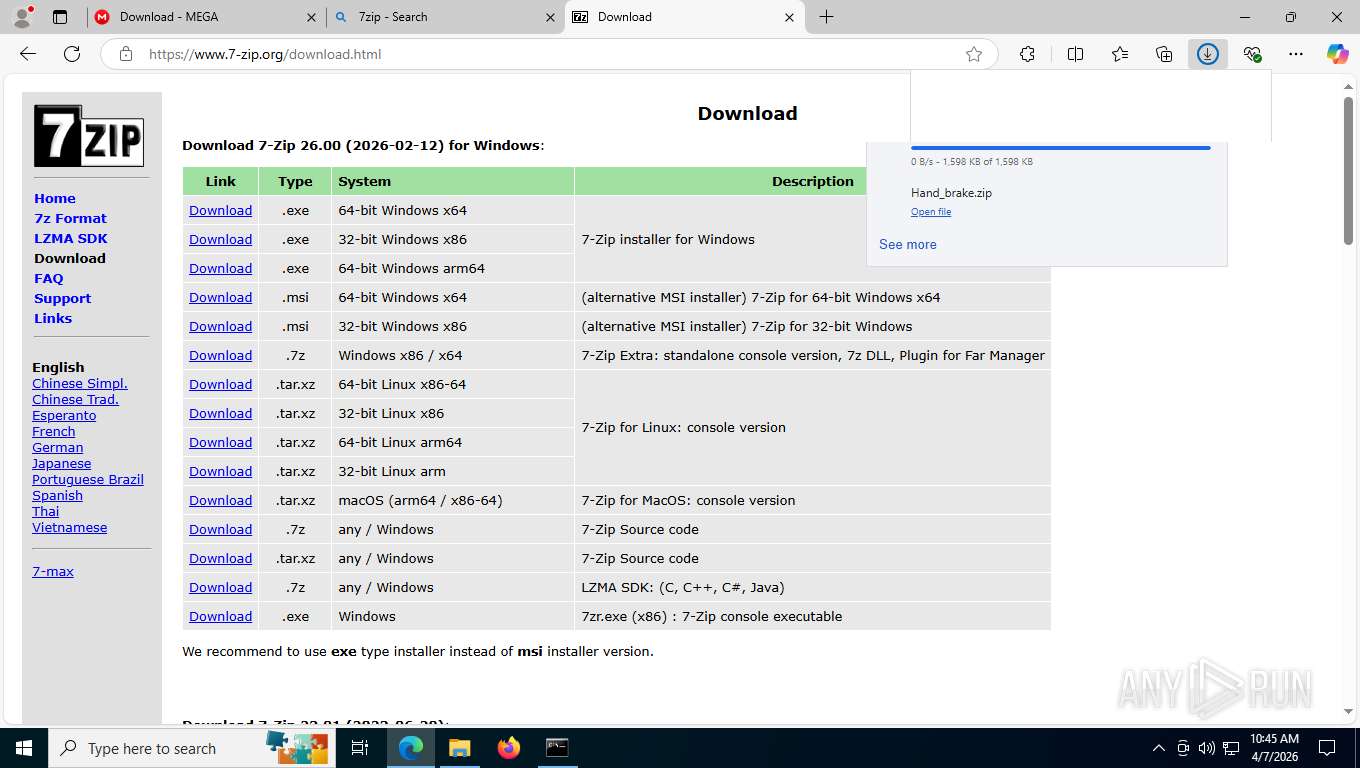1360x768 pixels.
Task: Click See more in downloads panel
Action: point(908,244)
